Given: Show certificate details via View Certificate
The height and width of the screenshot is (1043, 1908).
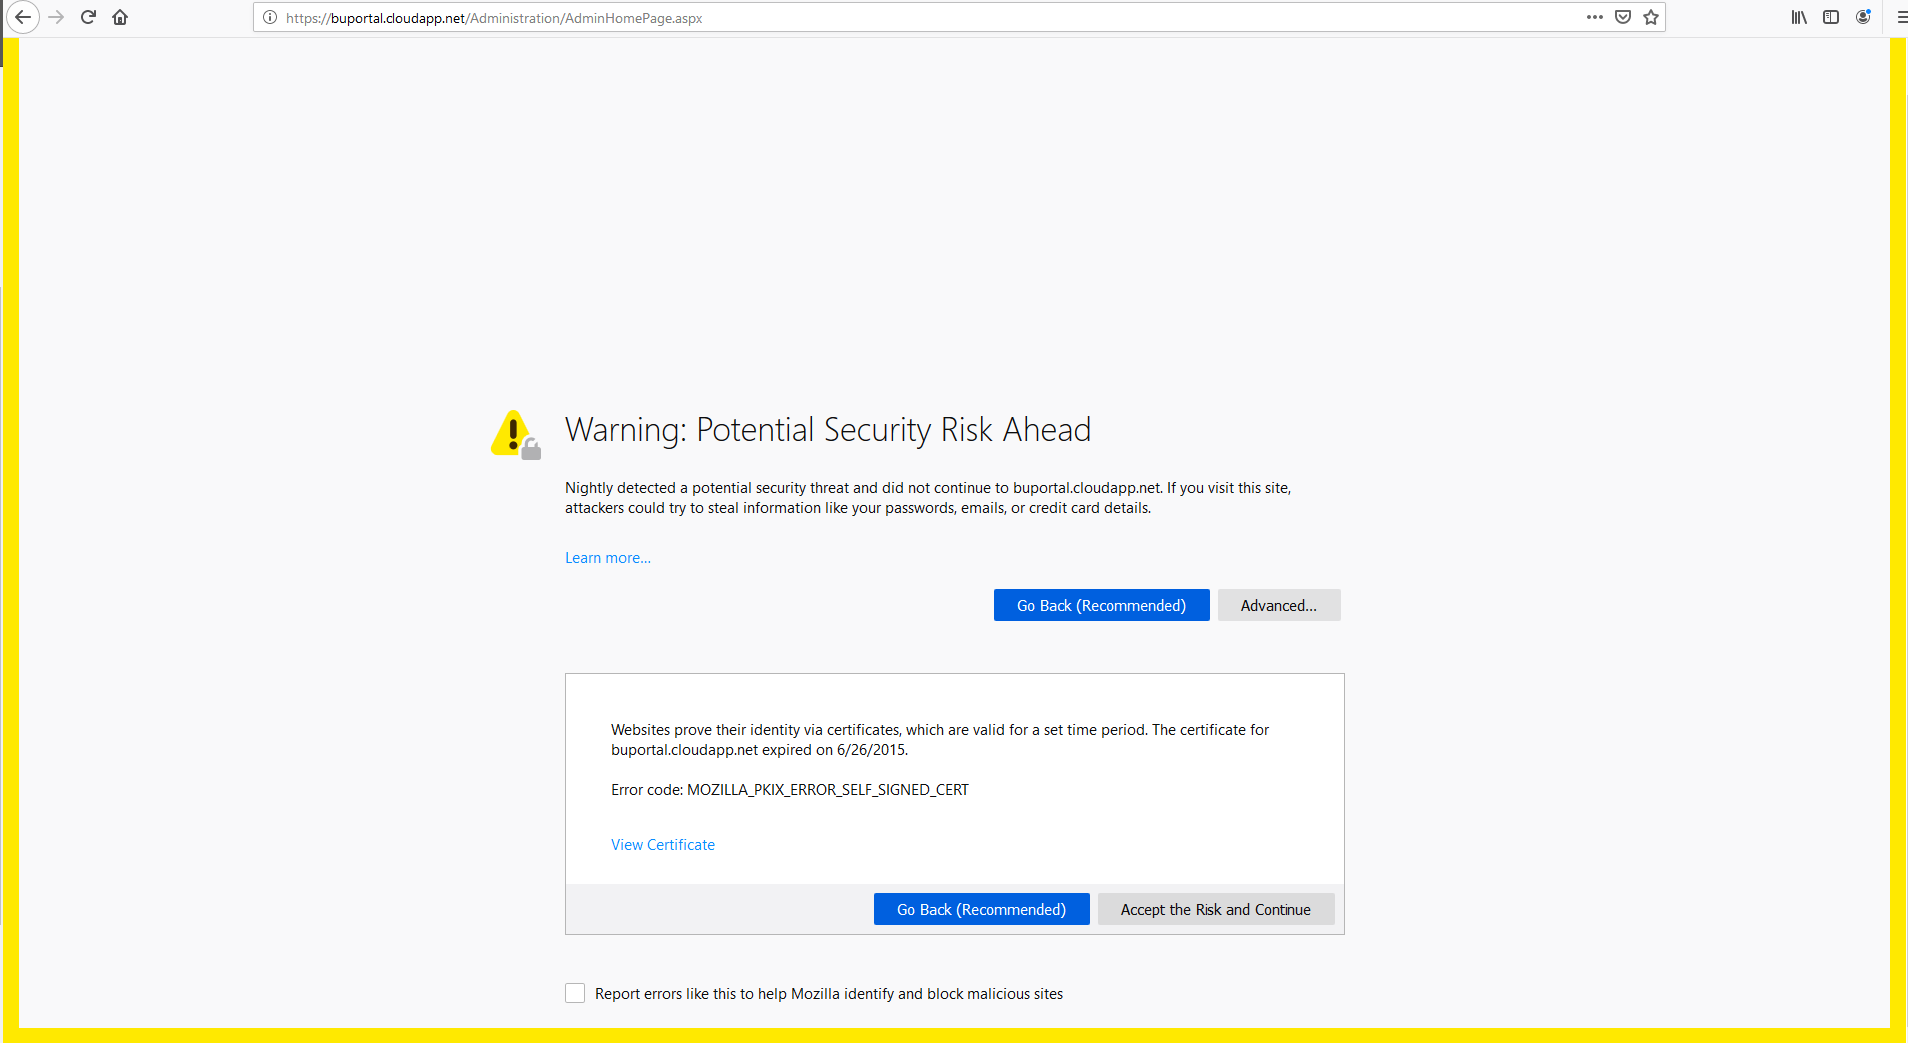Looking at the screenshot, I should [x=662, y=844].
